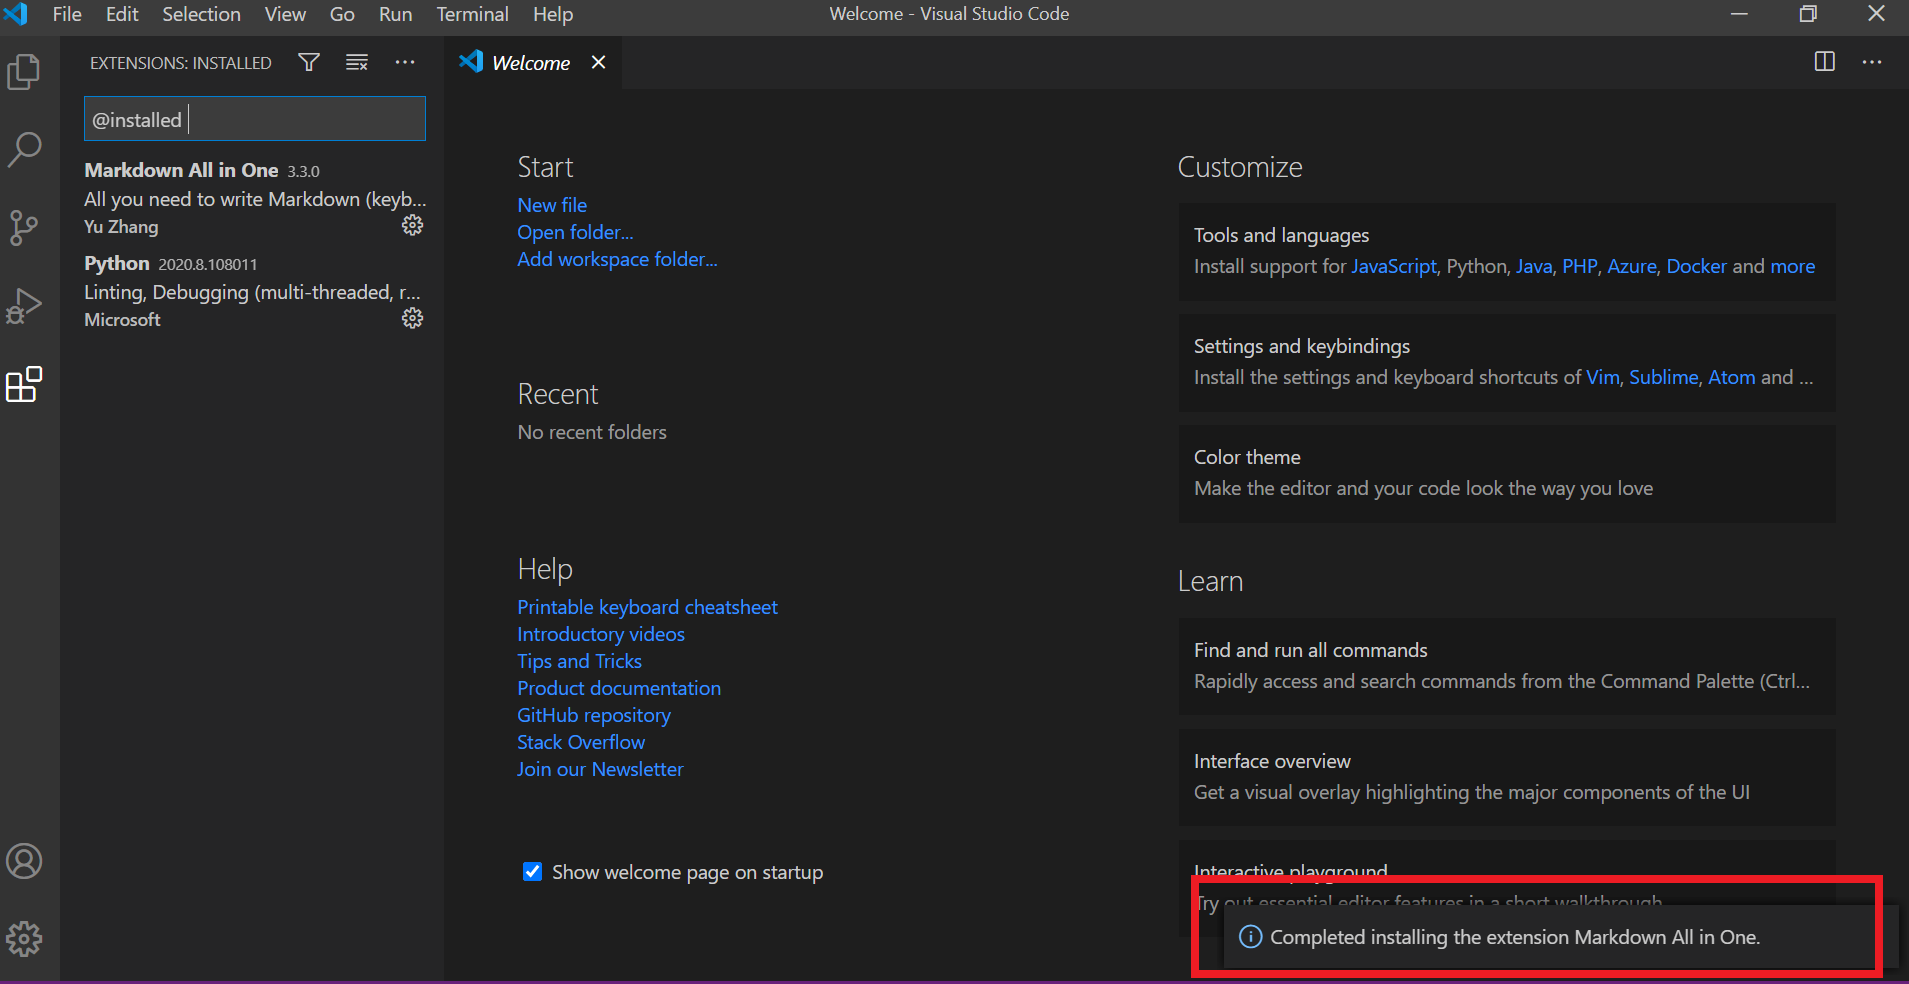The image size is (1909, 984).
Task: Open Extensions view more actions menu
Action: coord(405,62)
